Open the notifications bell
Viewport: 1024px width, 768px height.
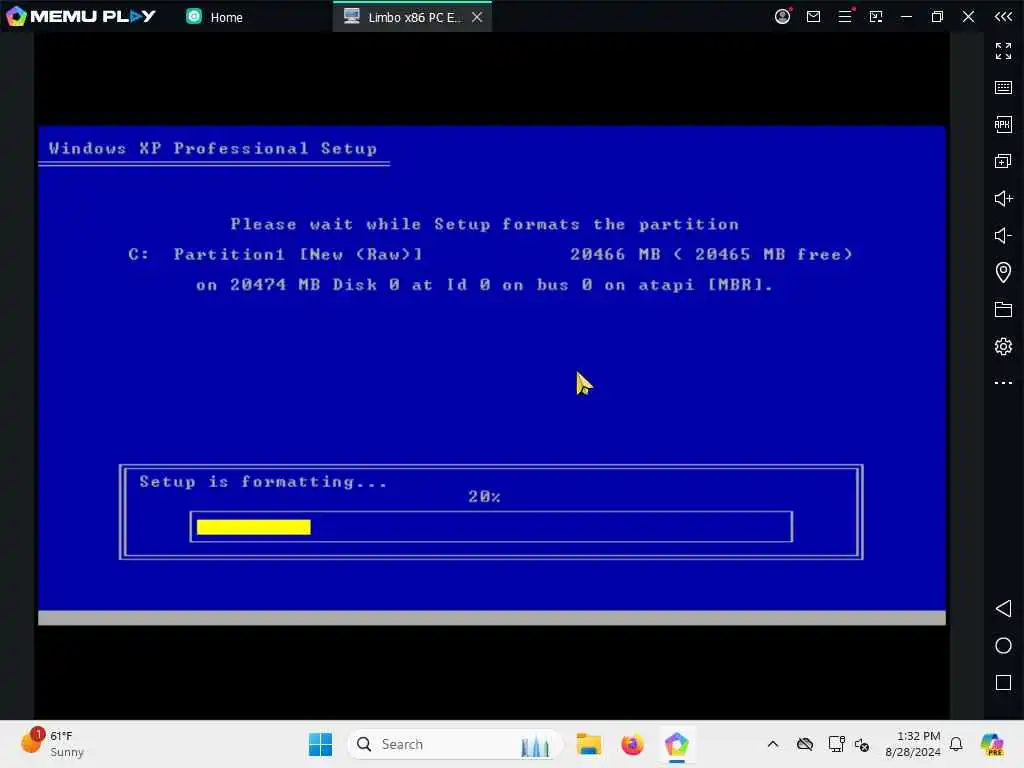[x=956, y=744]
